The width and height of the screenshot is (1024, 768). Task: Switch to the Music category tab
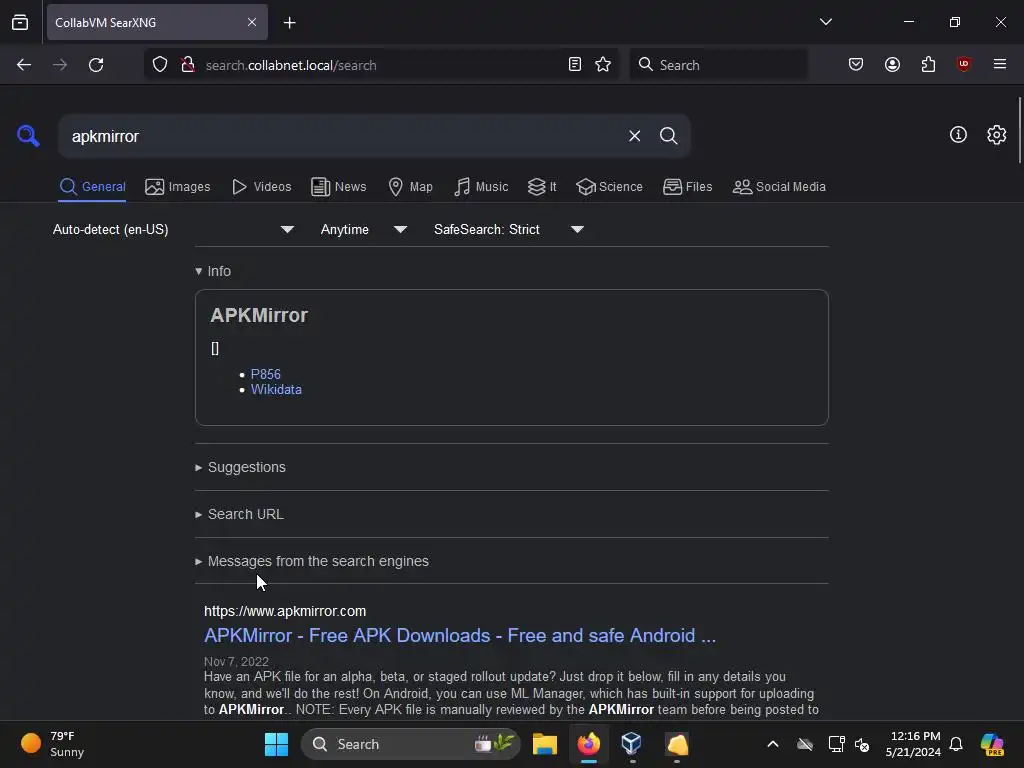481,187
